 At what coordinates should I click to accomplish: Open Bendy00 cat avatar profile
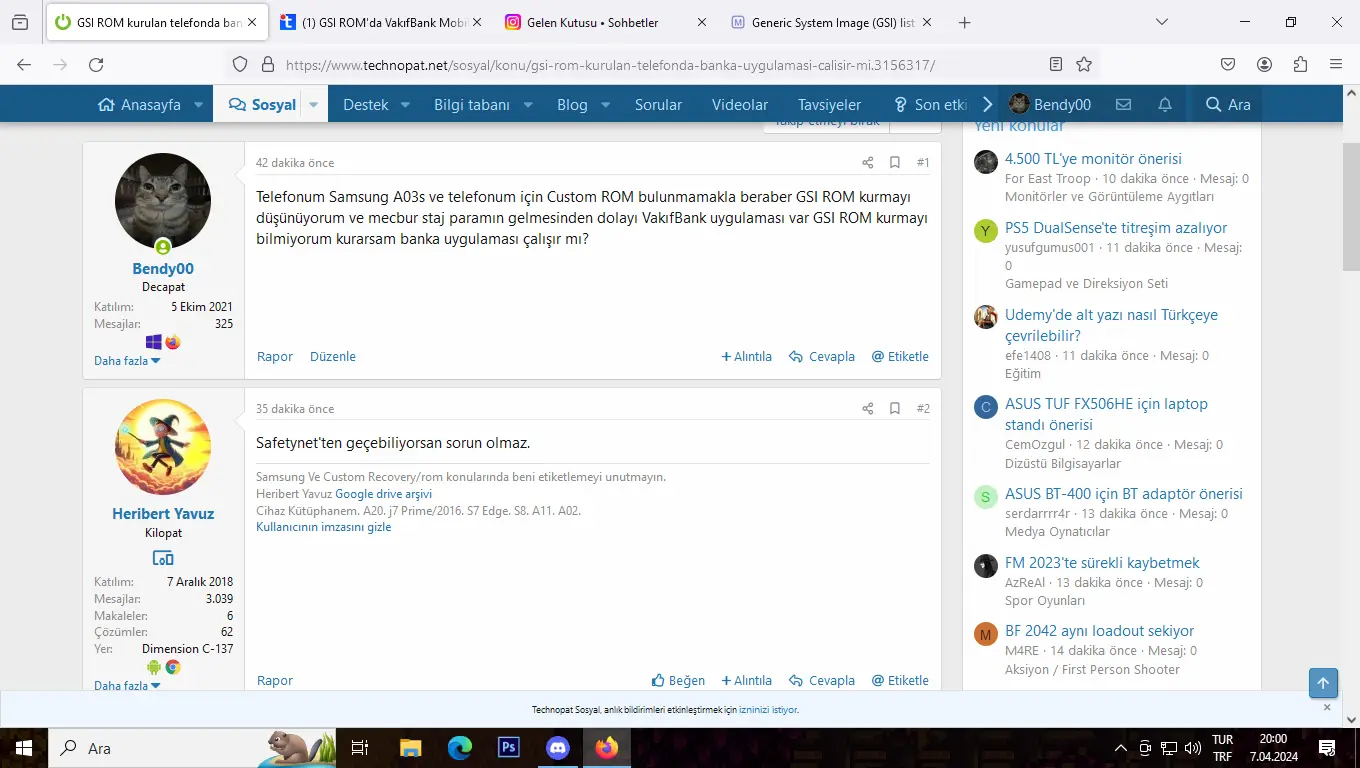163,201
